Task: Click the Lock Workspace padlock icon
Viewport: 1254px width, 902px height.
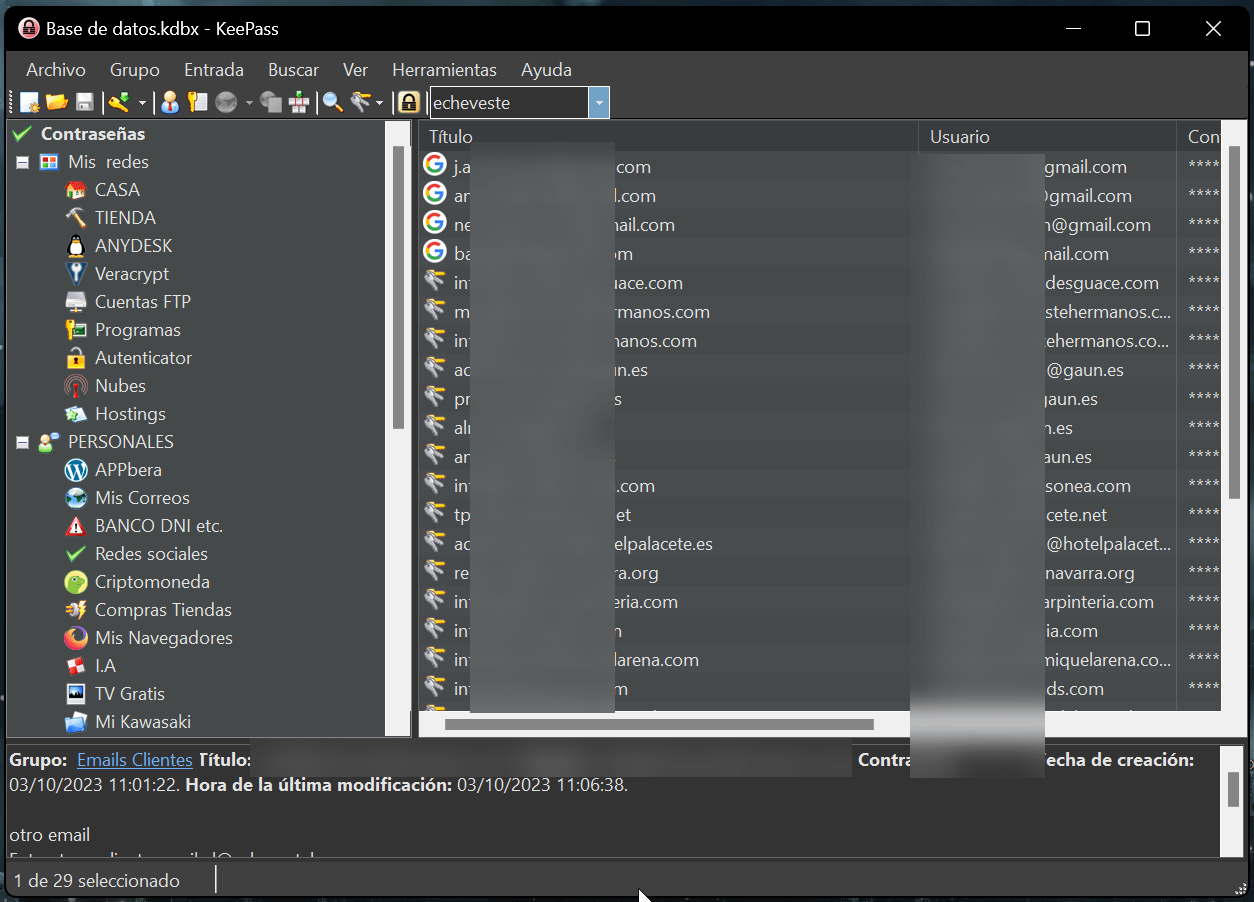Action: 408,102
